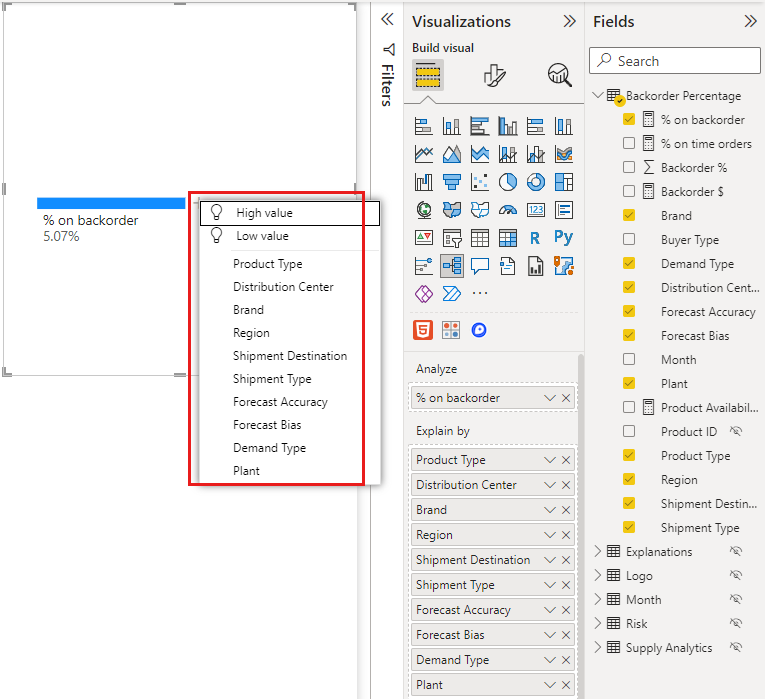Select the Power Automate visual icon
The image size is (765, 699).
[451, 294]
